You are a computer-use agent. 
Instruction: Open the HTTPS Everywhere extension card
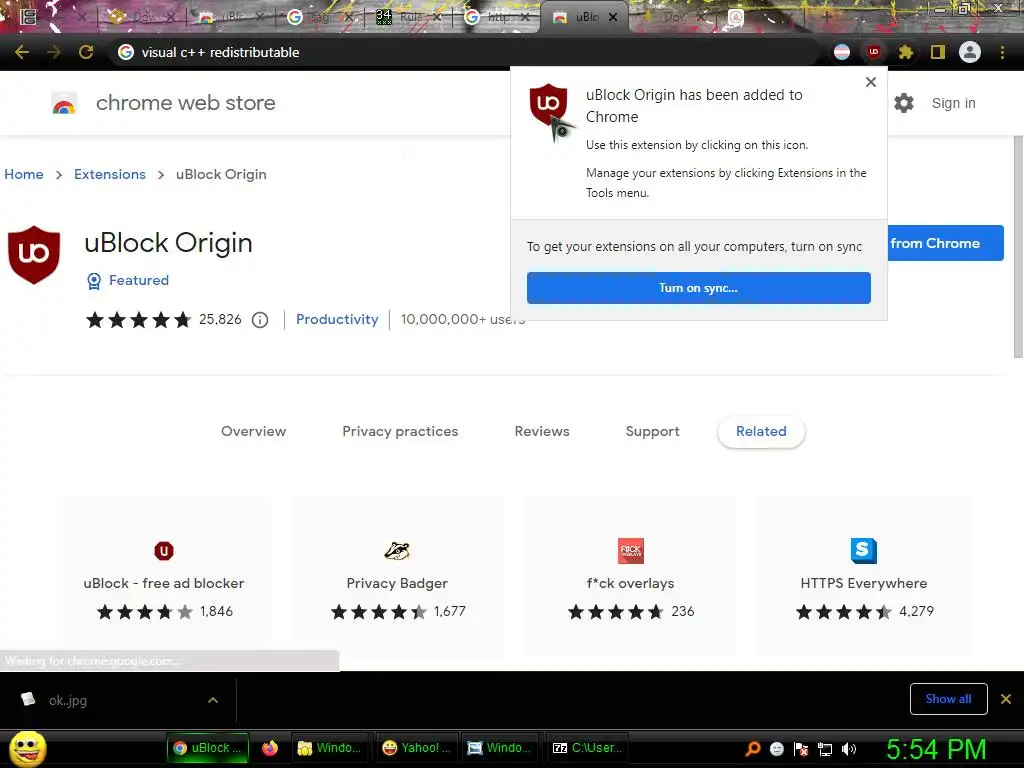tap(863, 576)
